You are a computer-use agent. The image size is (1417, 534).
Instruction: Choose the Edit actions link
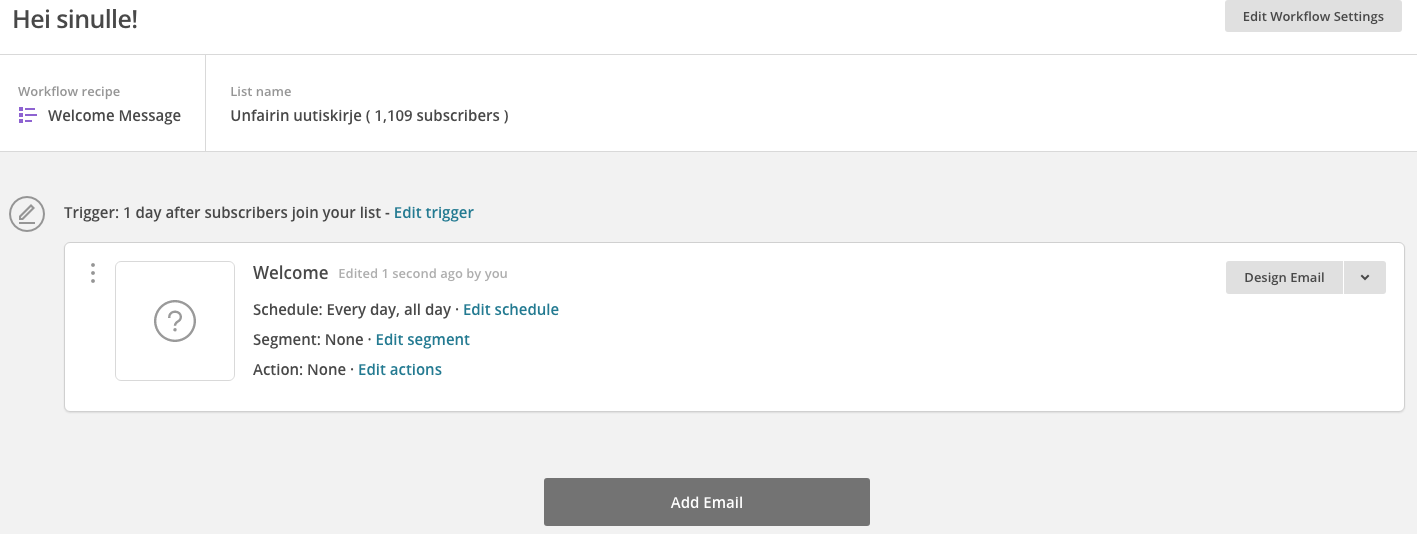[400, 370]
